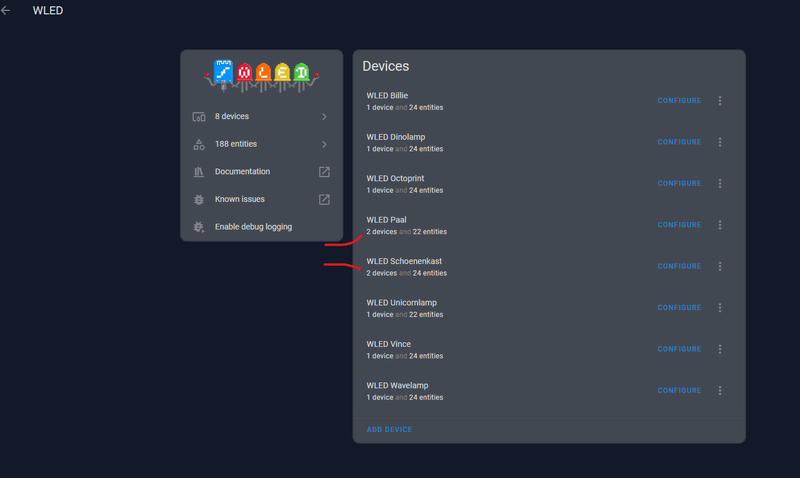Open three-dot menu for WLED Schoenenkast
The width and height of the screenshot is (800, 478).
pos(720,266)
